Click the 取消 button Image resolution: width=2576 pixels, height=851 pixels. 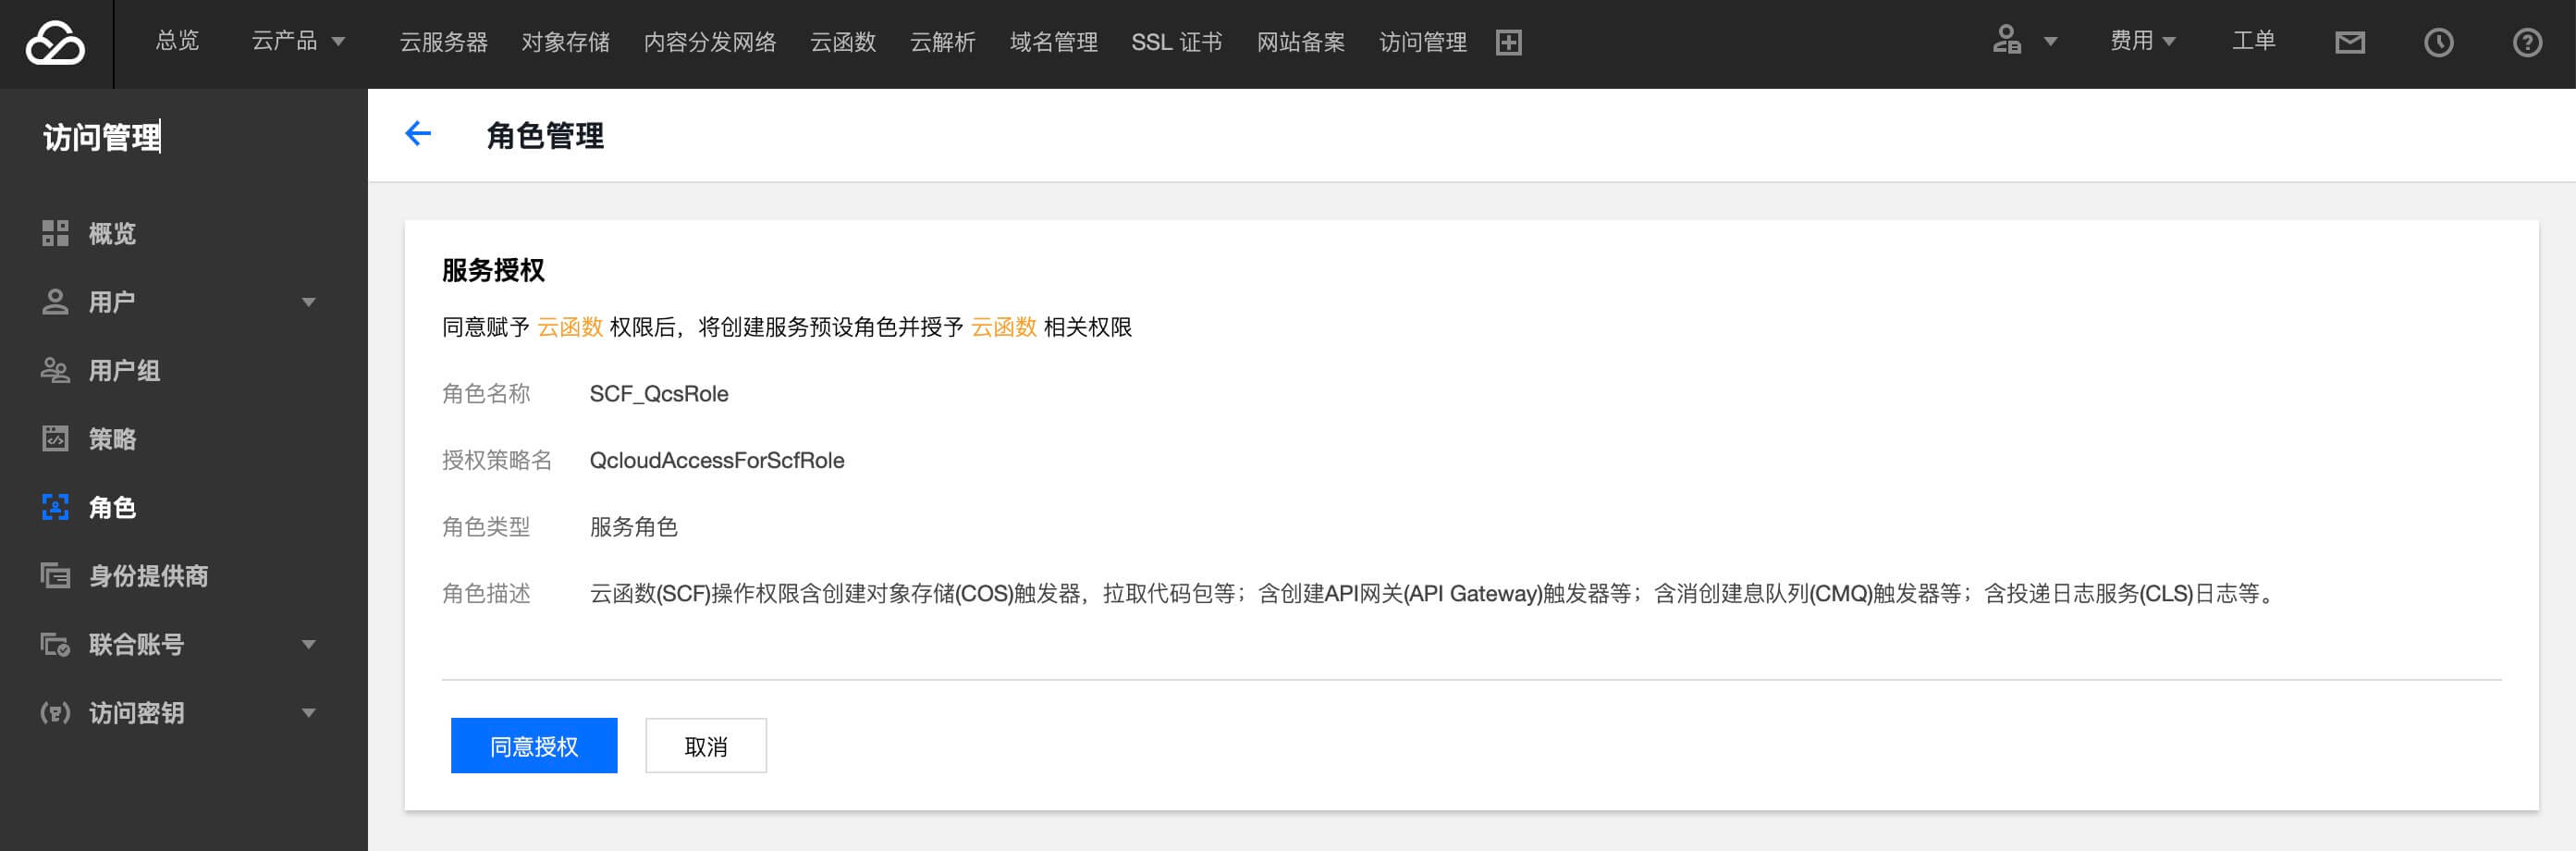click(x=706, y=745)
